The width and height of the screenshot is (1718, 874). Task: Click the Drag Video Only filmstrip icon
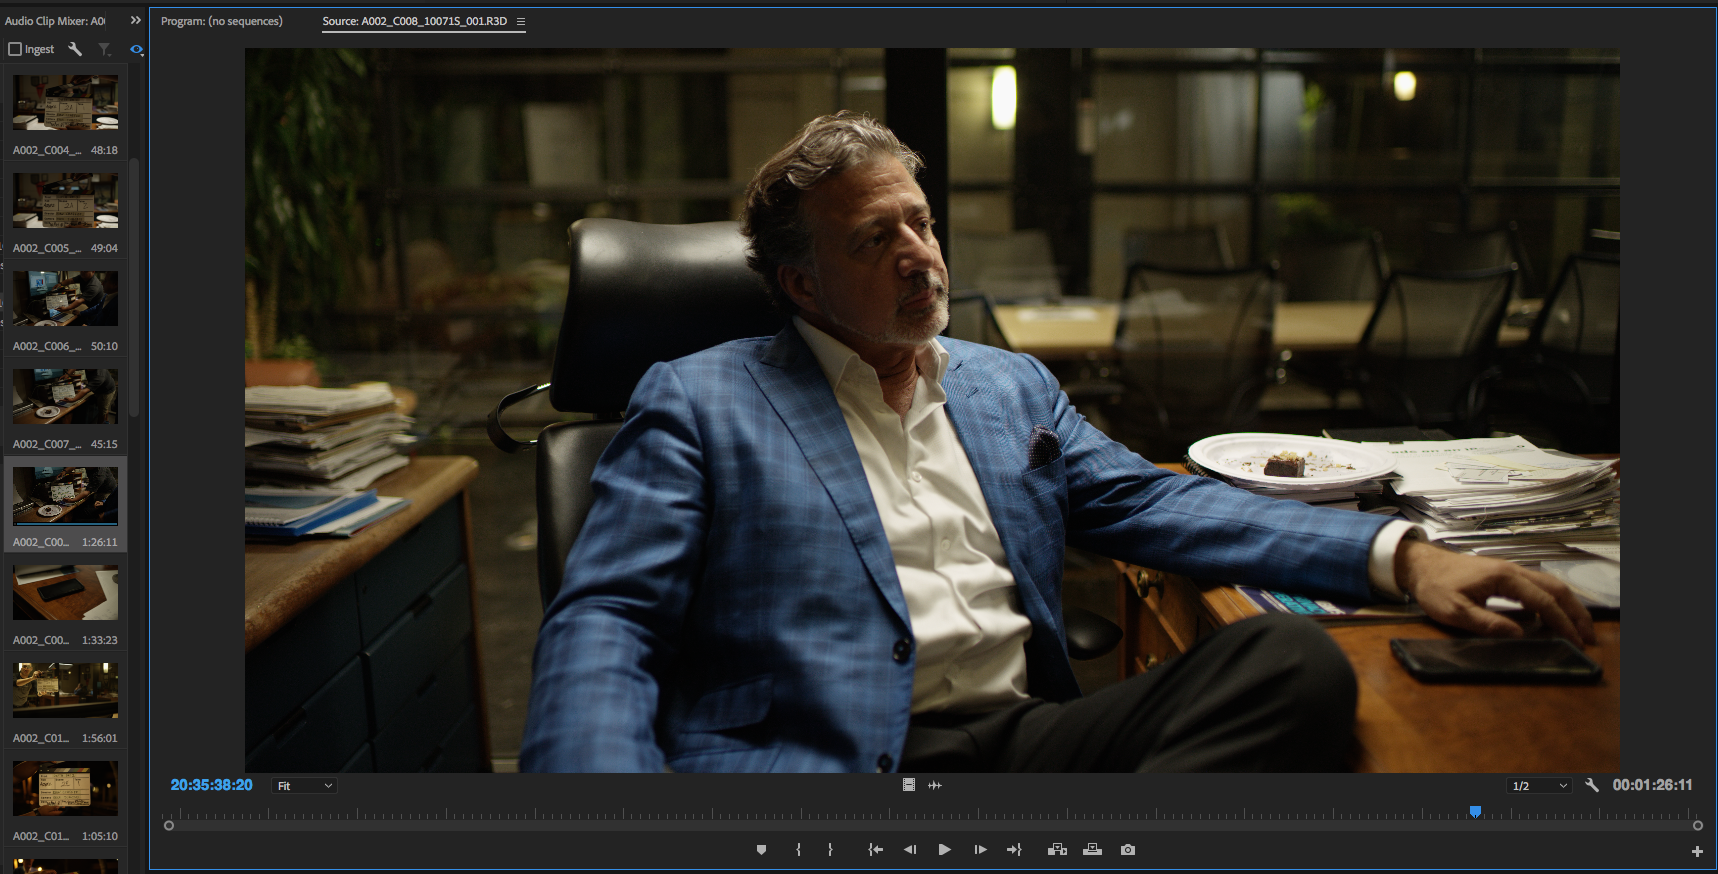point(909,785)
